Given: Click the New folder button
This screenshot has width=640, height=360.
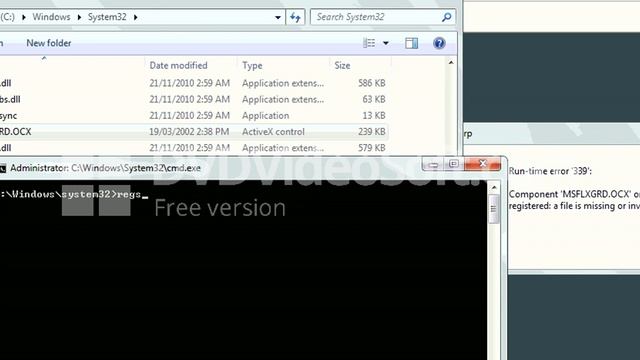Looking at the screenshot, I should pyautogui.click(x=49, y=43).
